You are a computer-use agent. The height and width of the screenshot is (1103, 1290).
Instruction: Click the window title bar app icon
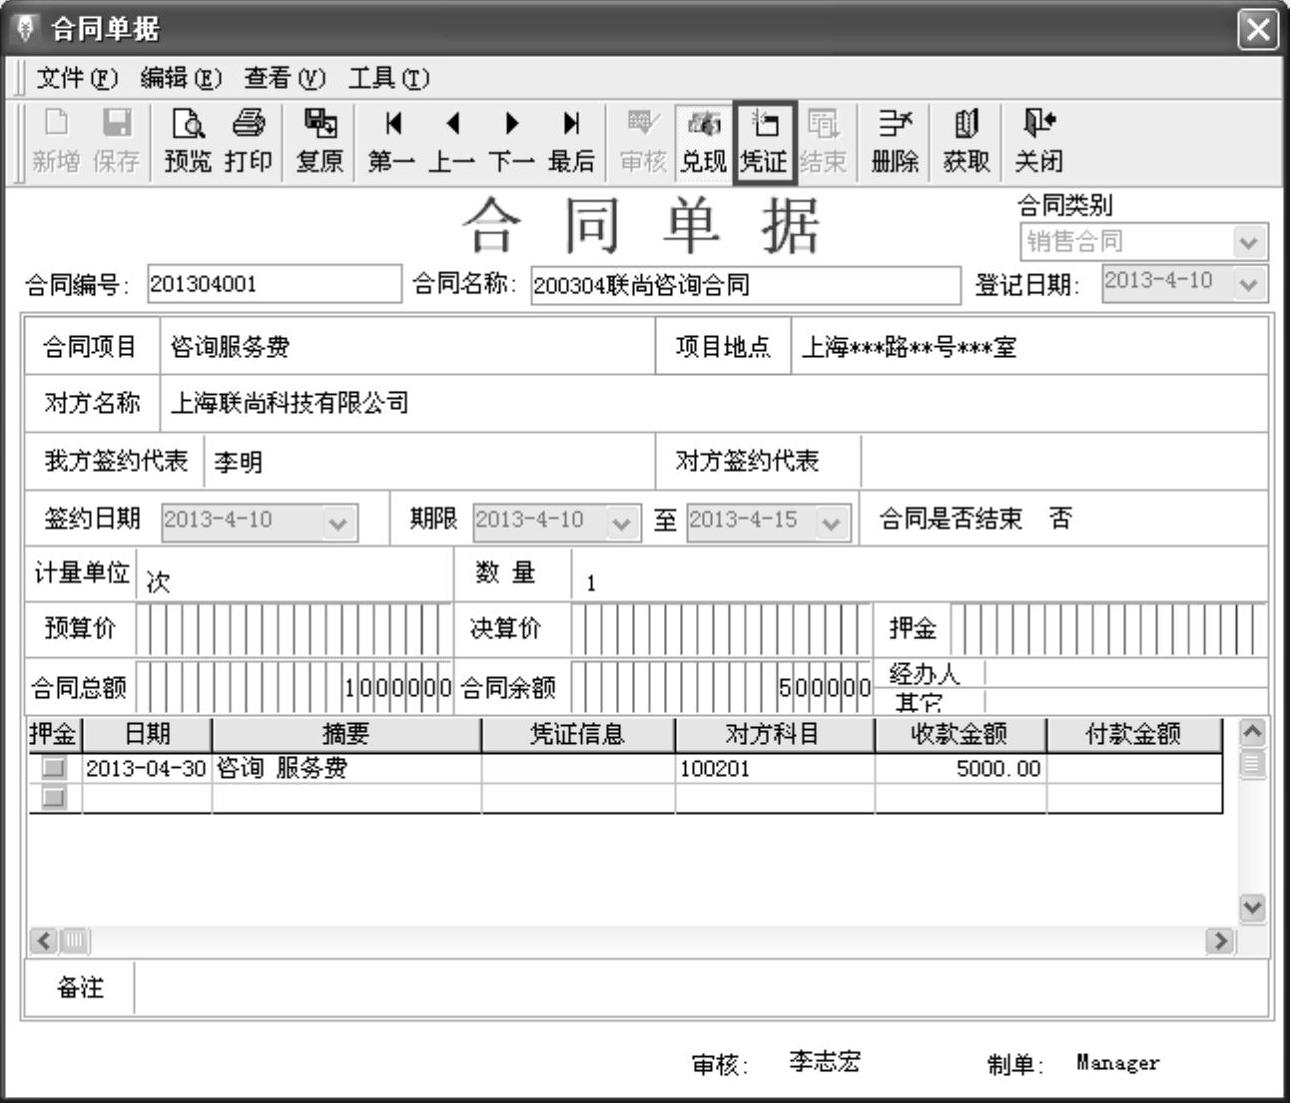coord(26,28)
